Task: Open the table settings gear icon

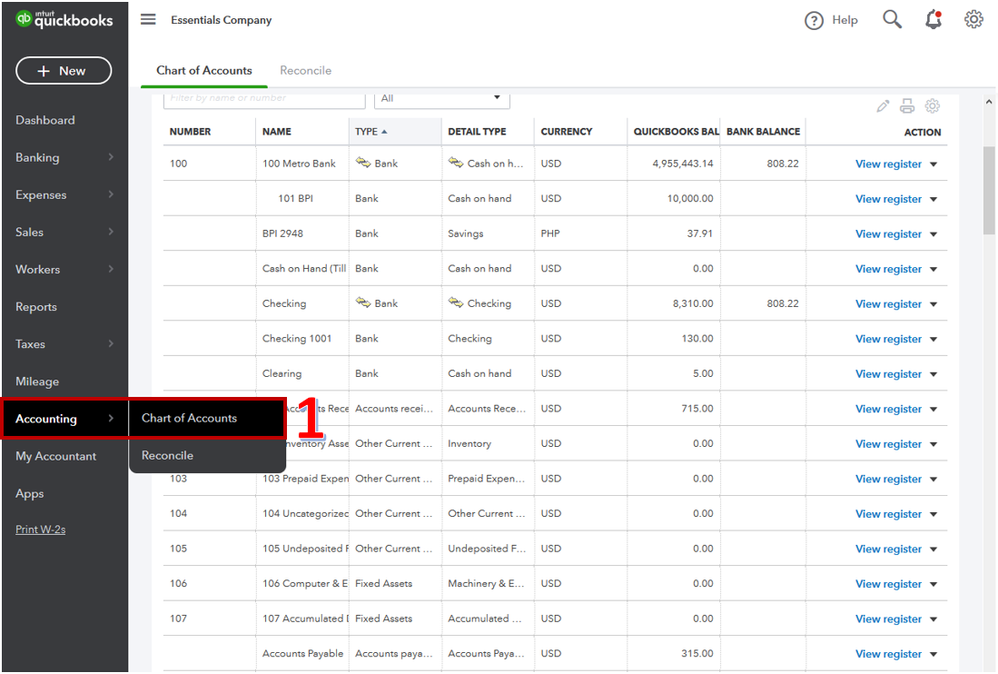Action: pyautogui.click(x=932, y=106)
